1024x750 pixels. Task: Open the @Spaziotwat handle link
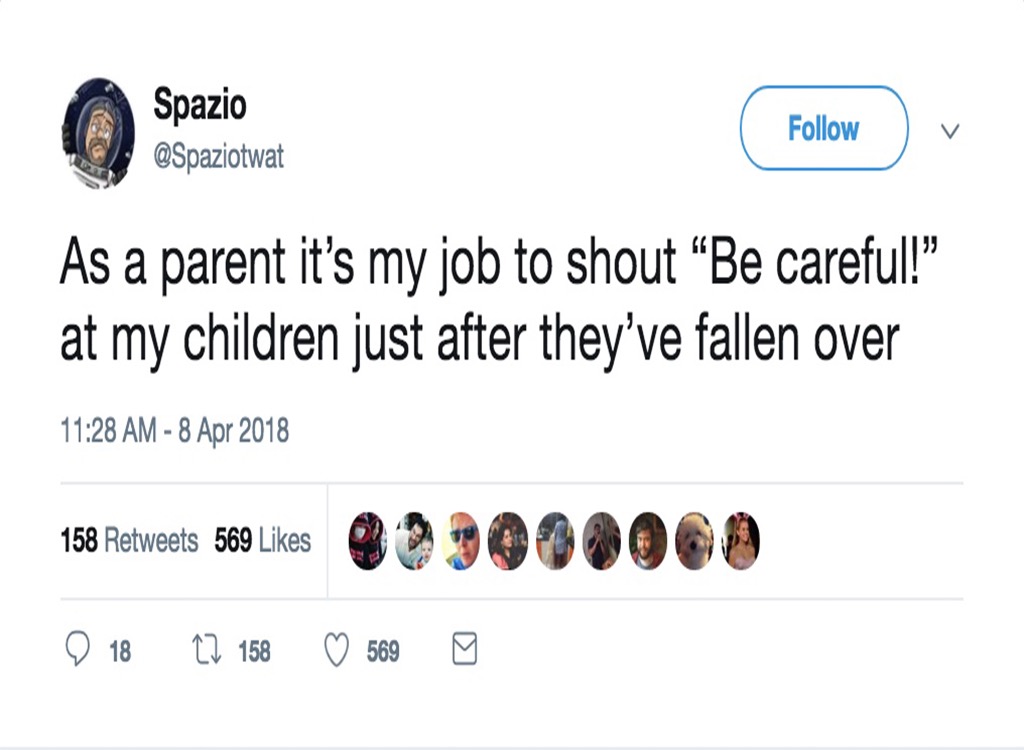click(x=218, y=157)
